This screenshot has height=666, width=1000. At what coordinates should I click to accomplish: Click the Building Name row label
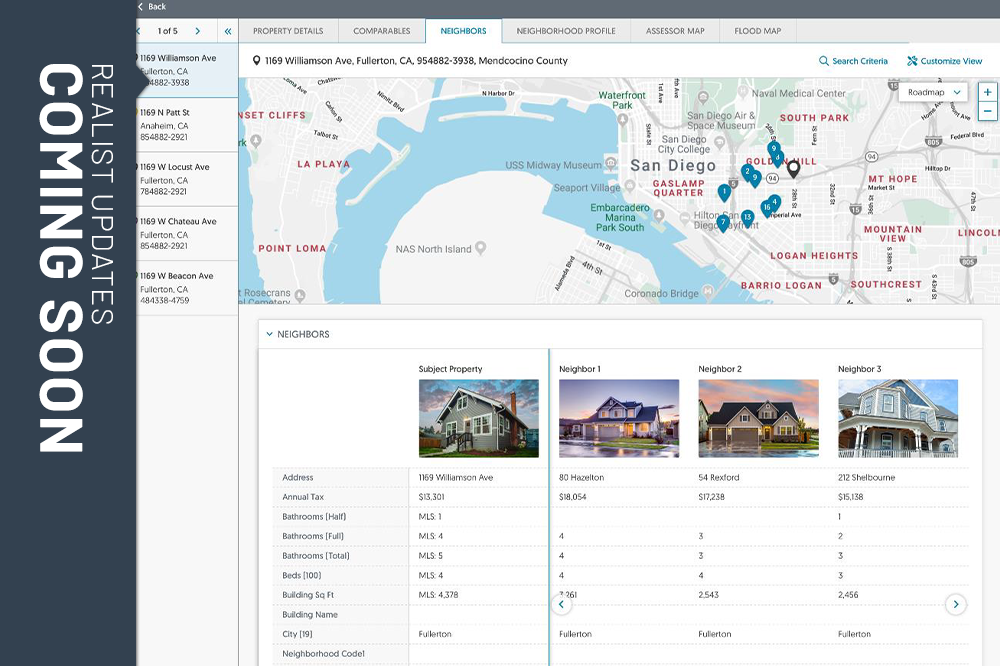[310, 614]
